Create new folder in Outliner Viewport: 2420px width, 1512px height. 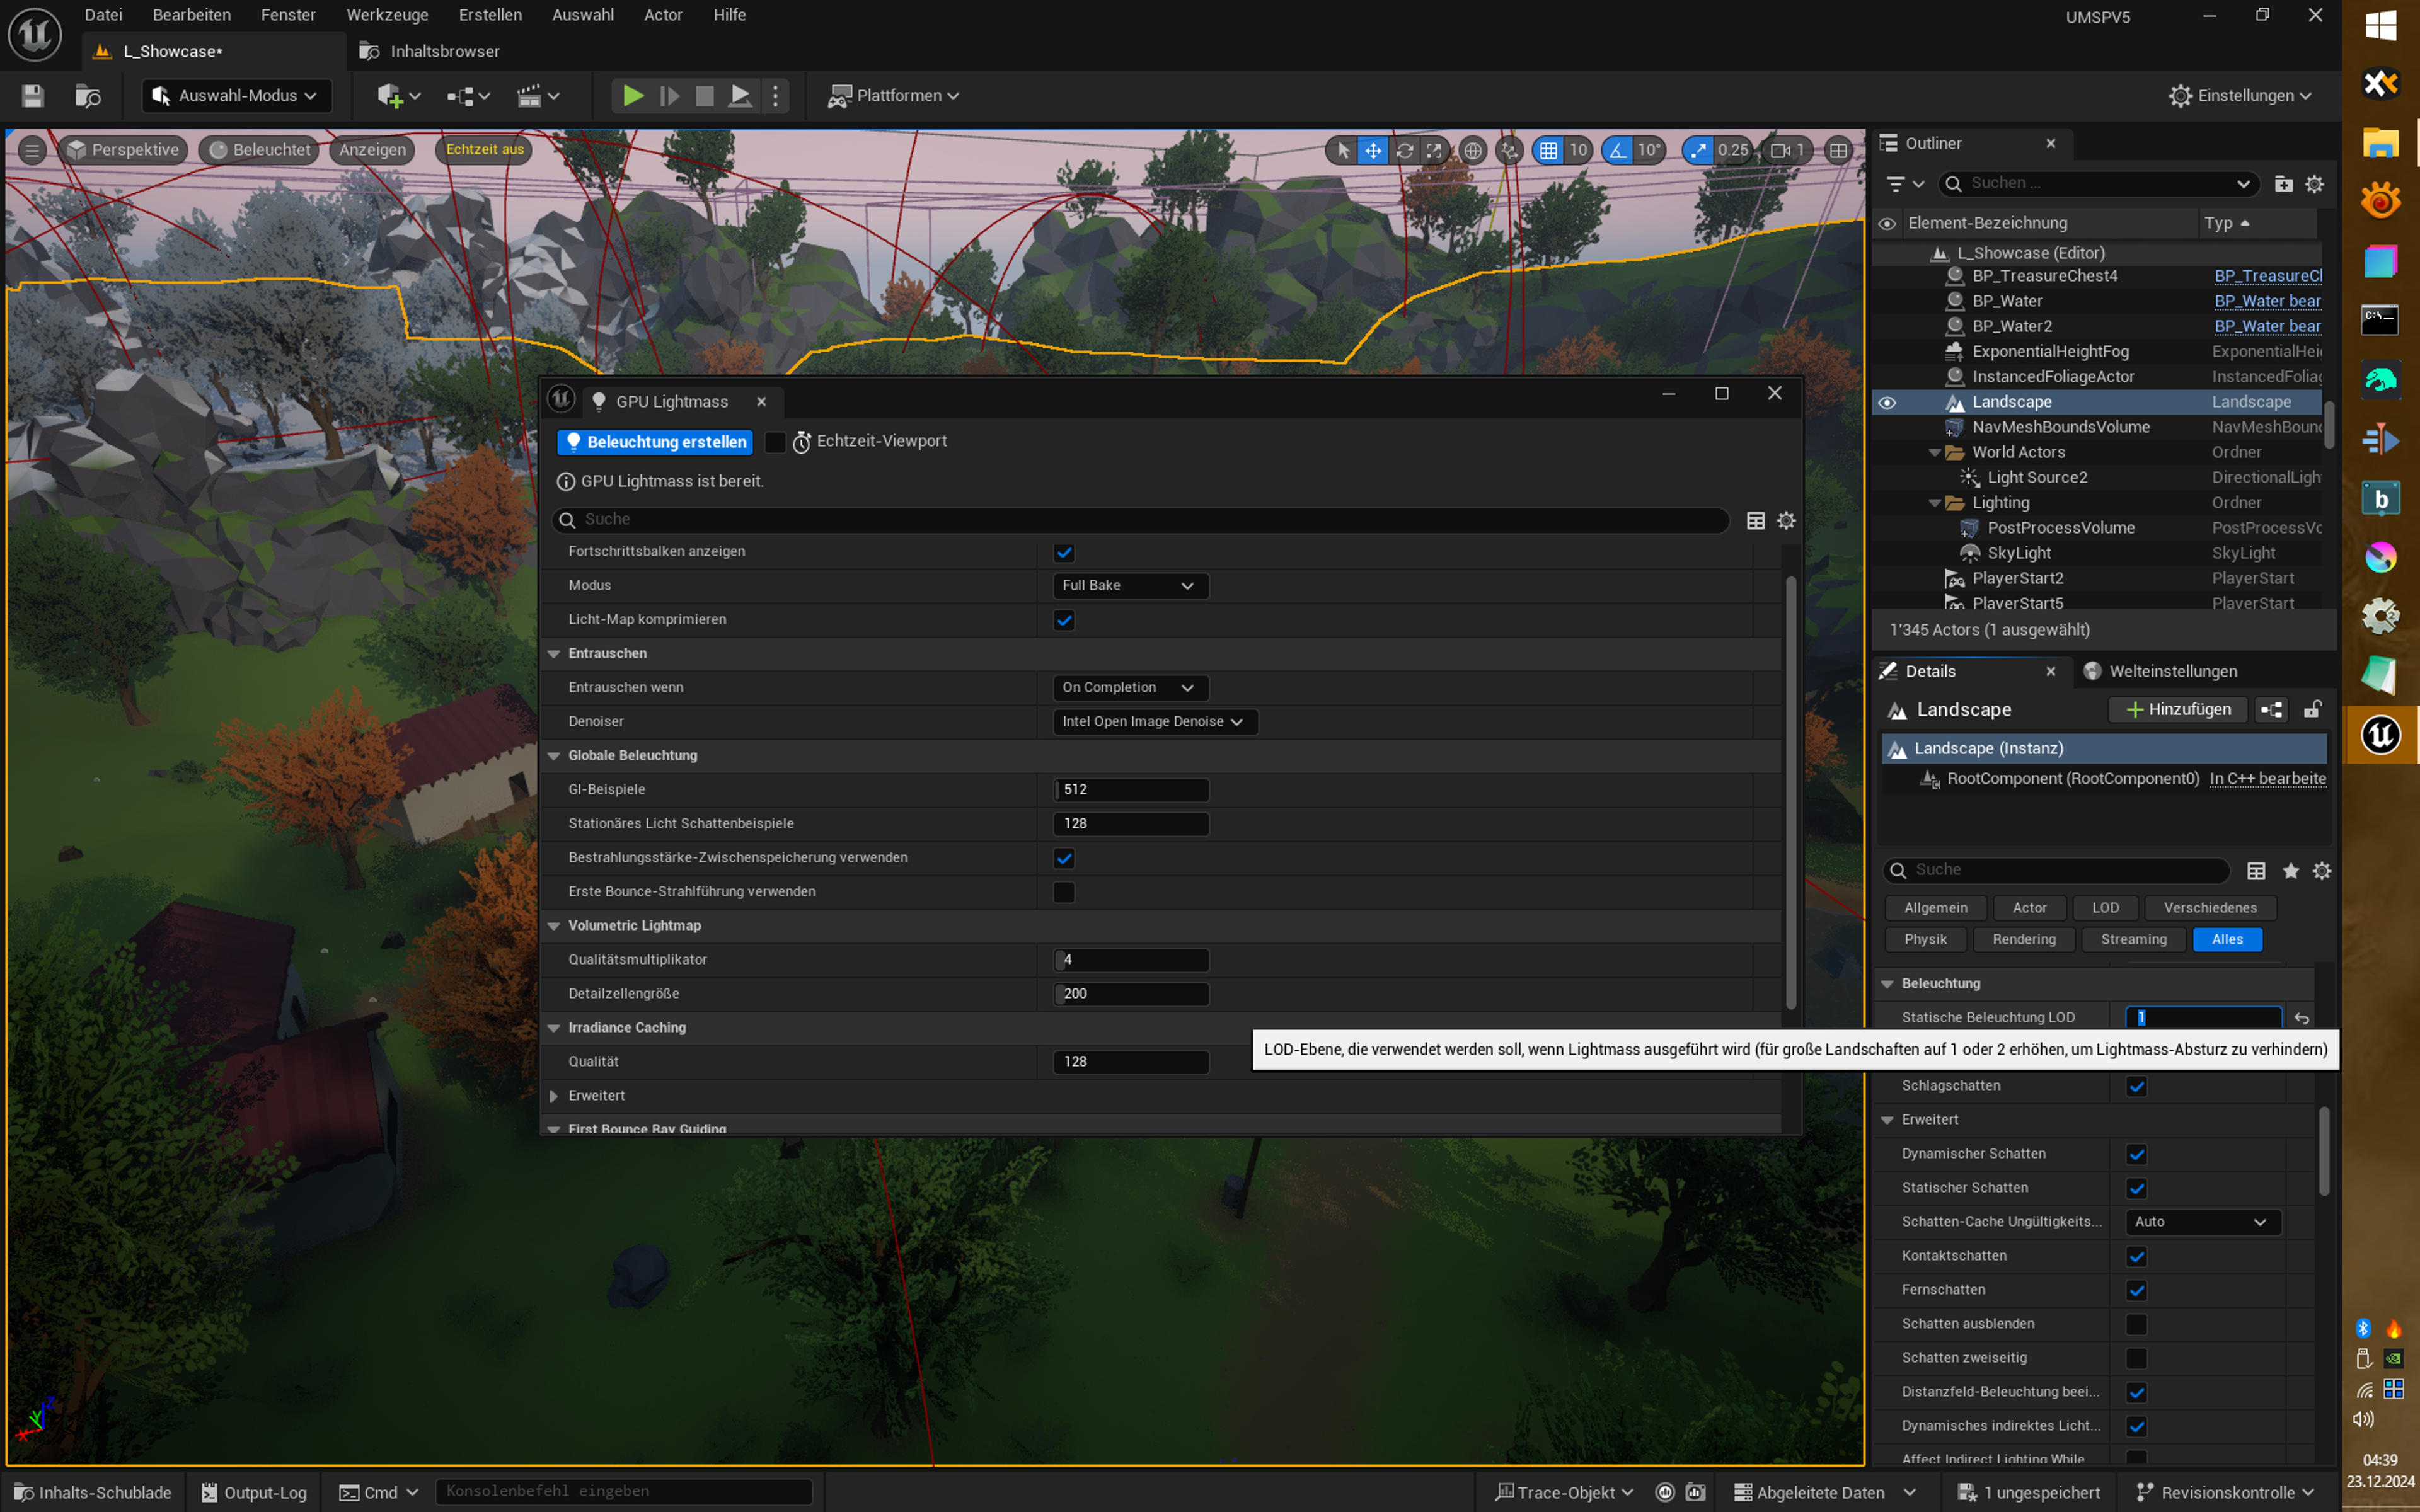pyautogui.click(x=2283, y=184)
